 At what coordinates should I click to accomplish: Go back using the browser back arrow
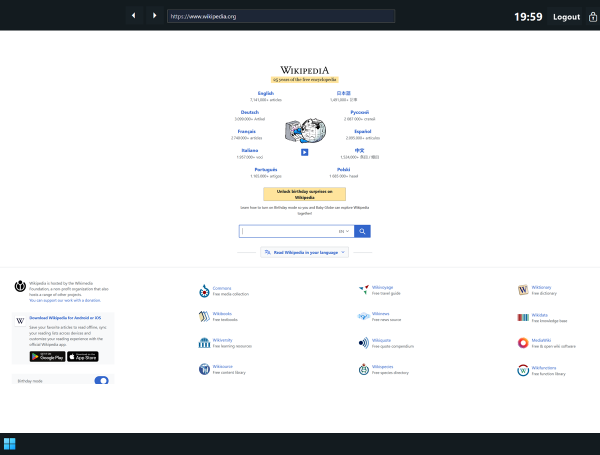pos(133,16)
